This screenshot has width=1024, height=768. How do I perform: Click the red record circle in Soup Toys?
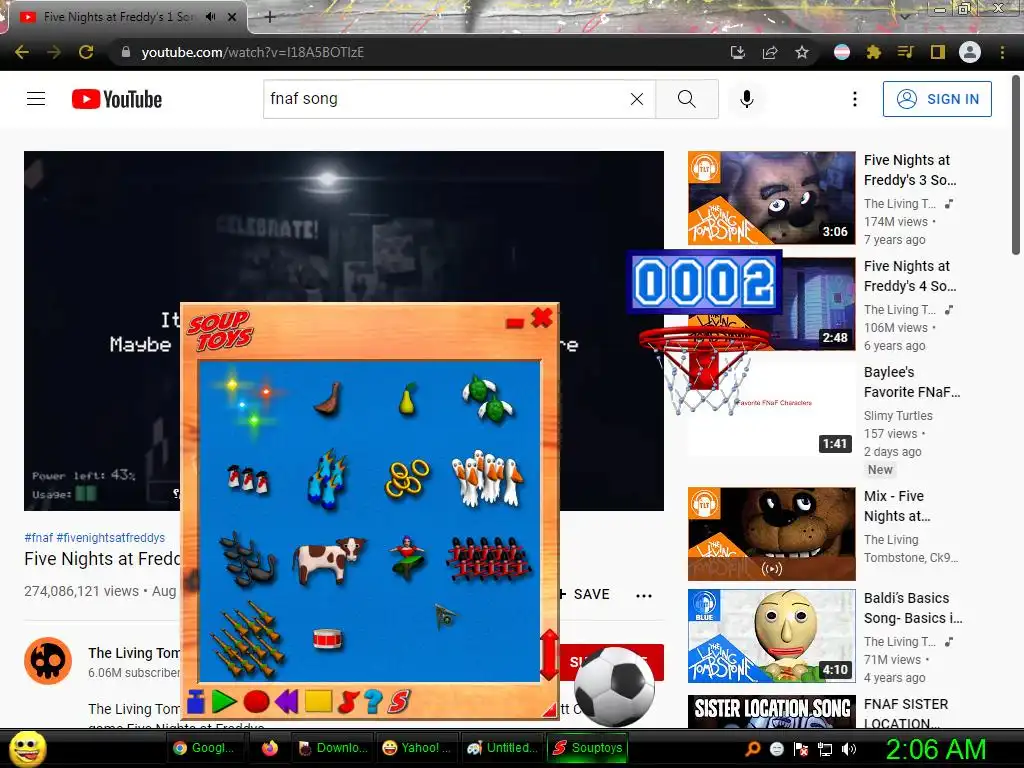click(256, 701)
